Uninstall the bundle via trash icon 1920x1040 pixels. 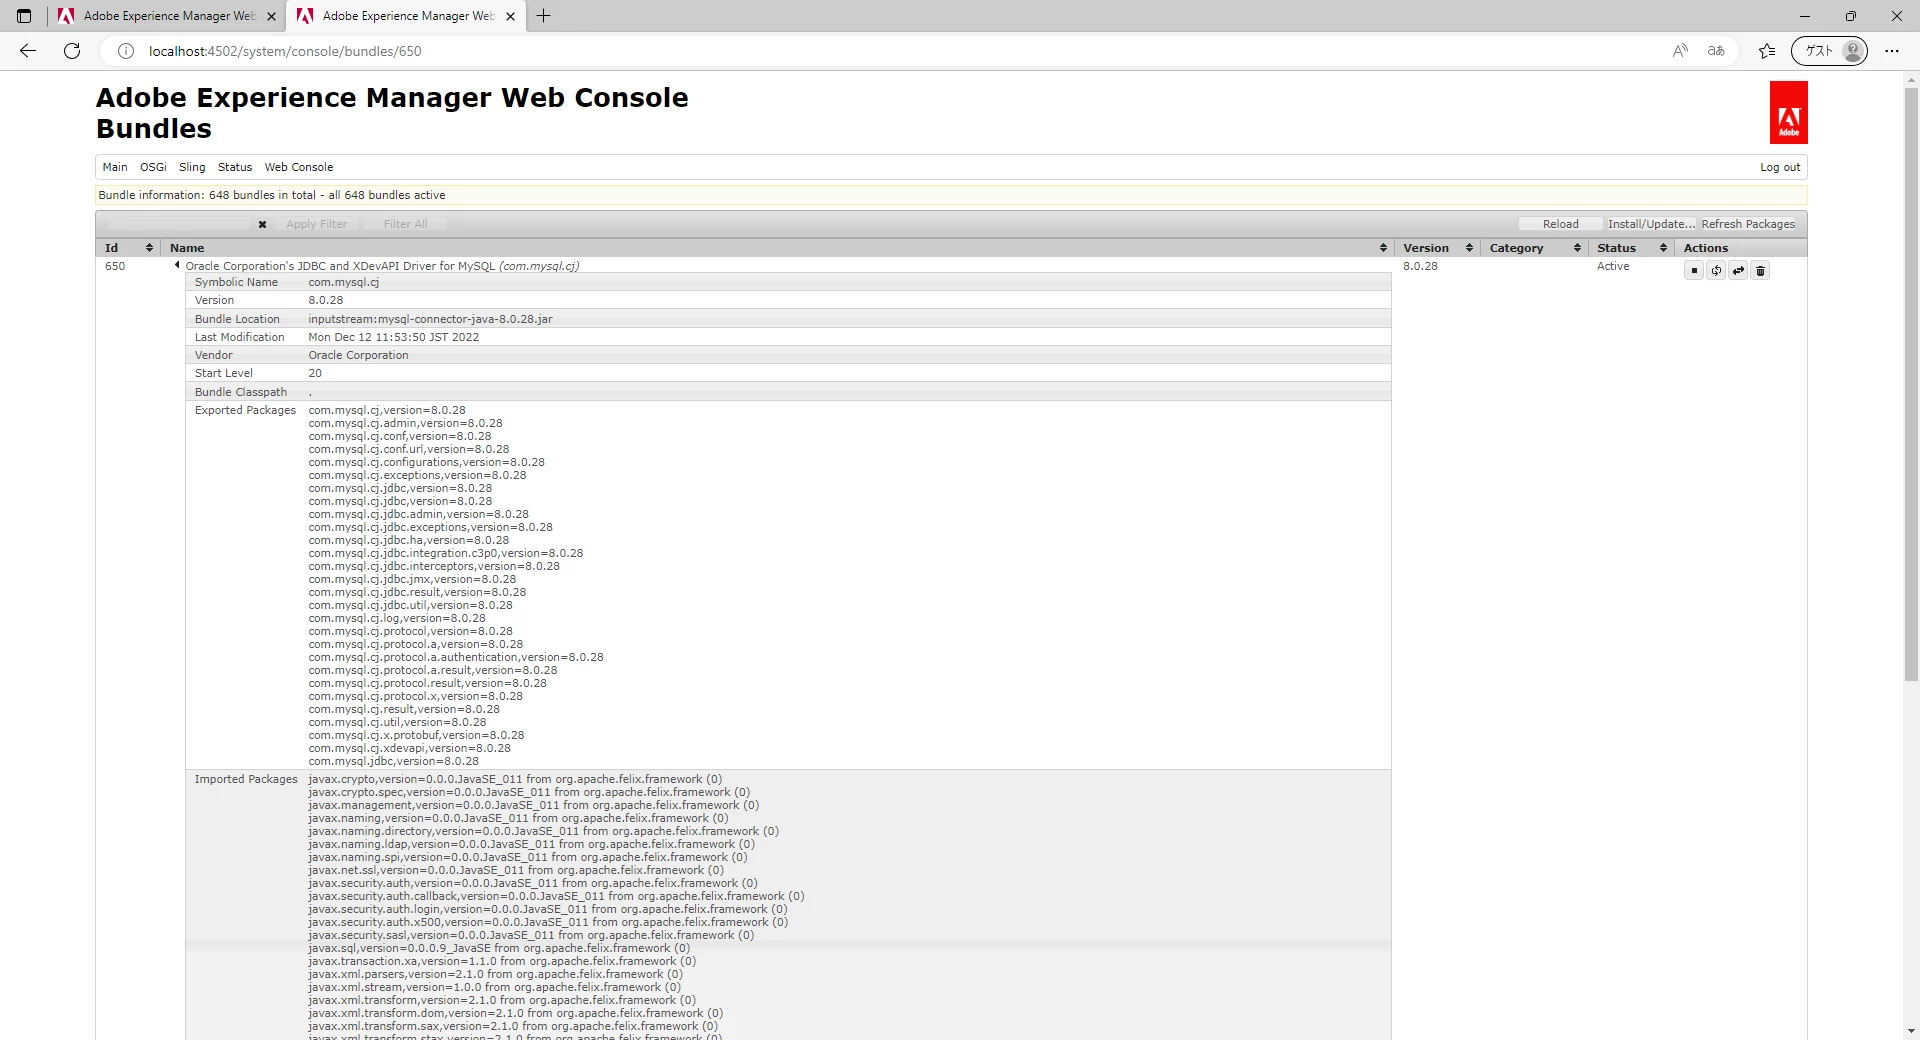[x=1761, y=271]
